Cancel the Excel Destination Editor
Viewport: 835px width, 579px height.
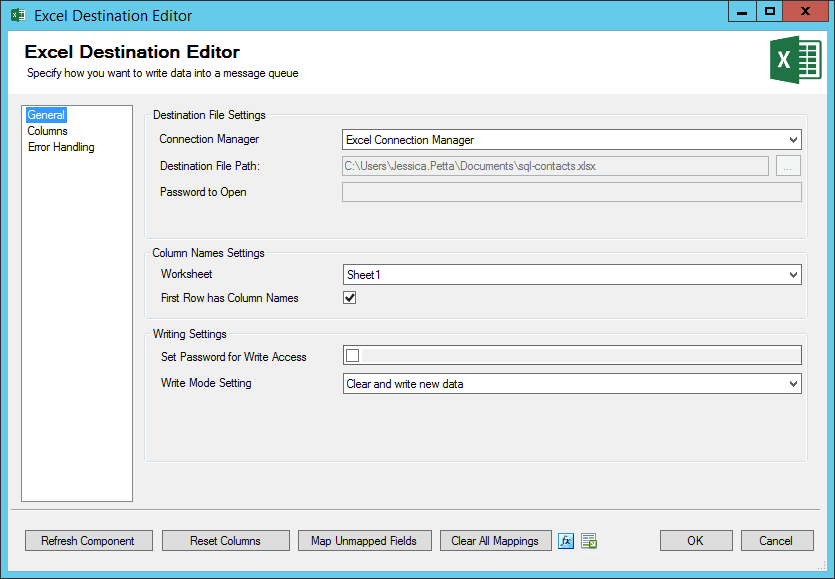[776, 540]
